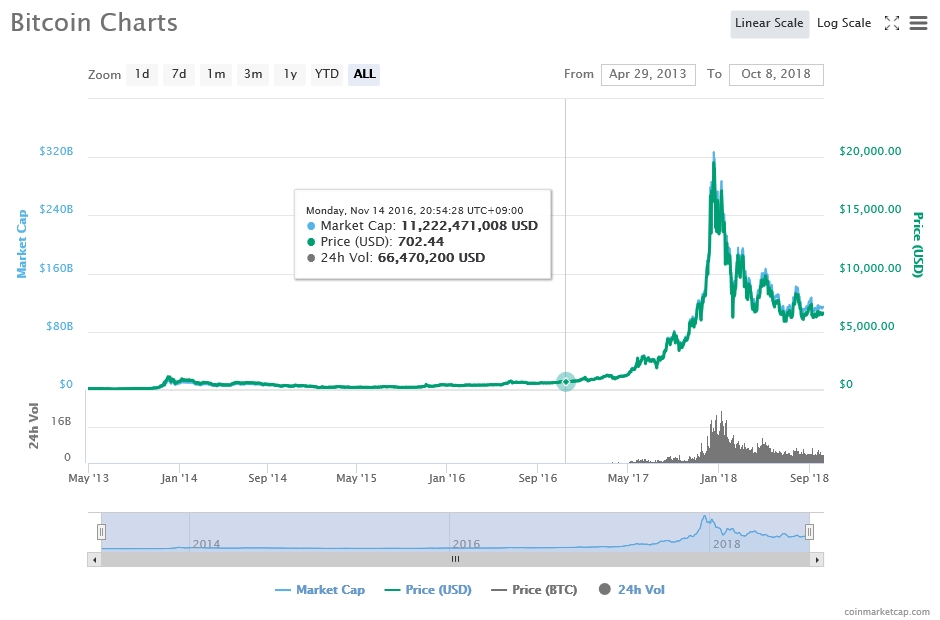Set zoom range to 1d
Image resolution: width=940 pixels, height=620 pixels.
[x=142, y=74]
